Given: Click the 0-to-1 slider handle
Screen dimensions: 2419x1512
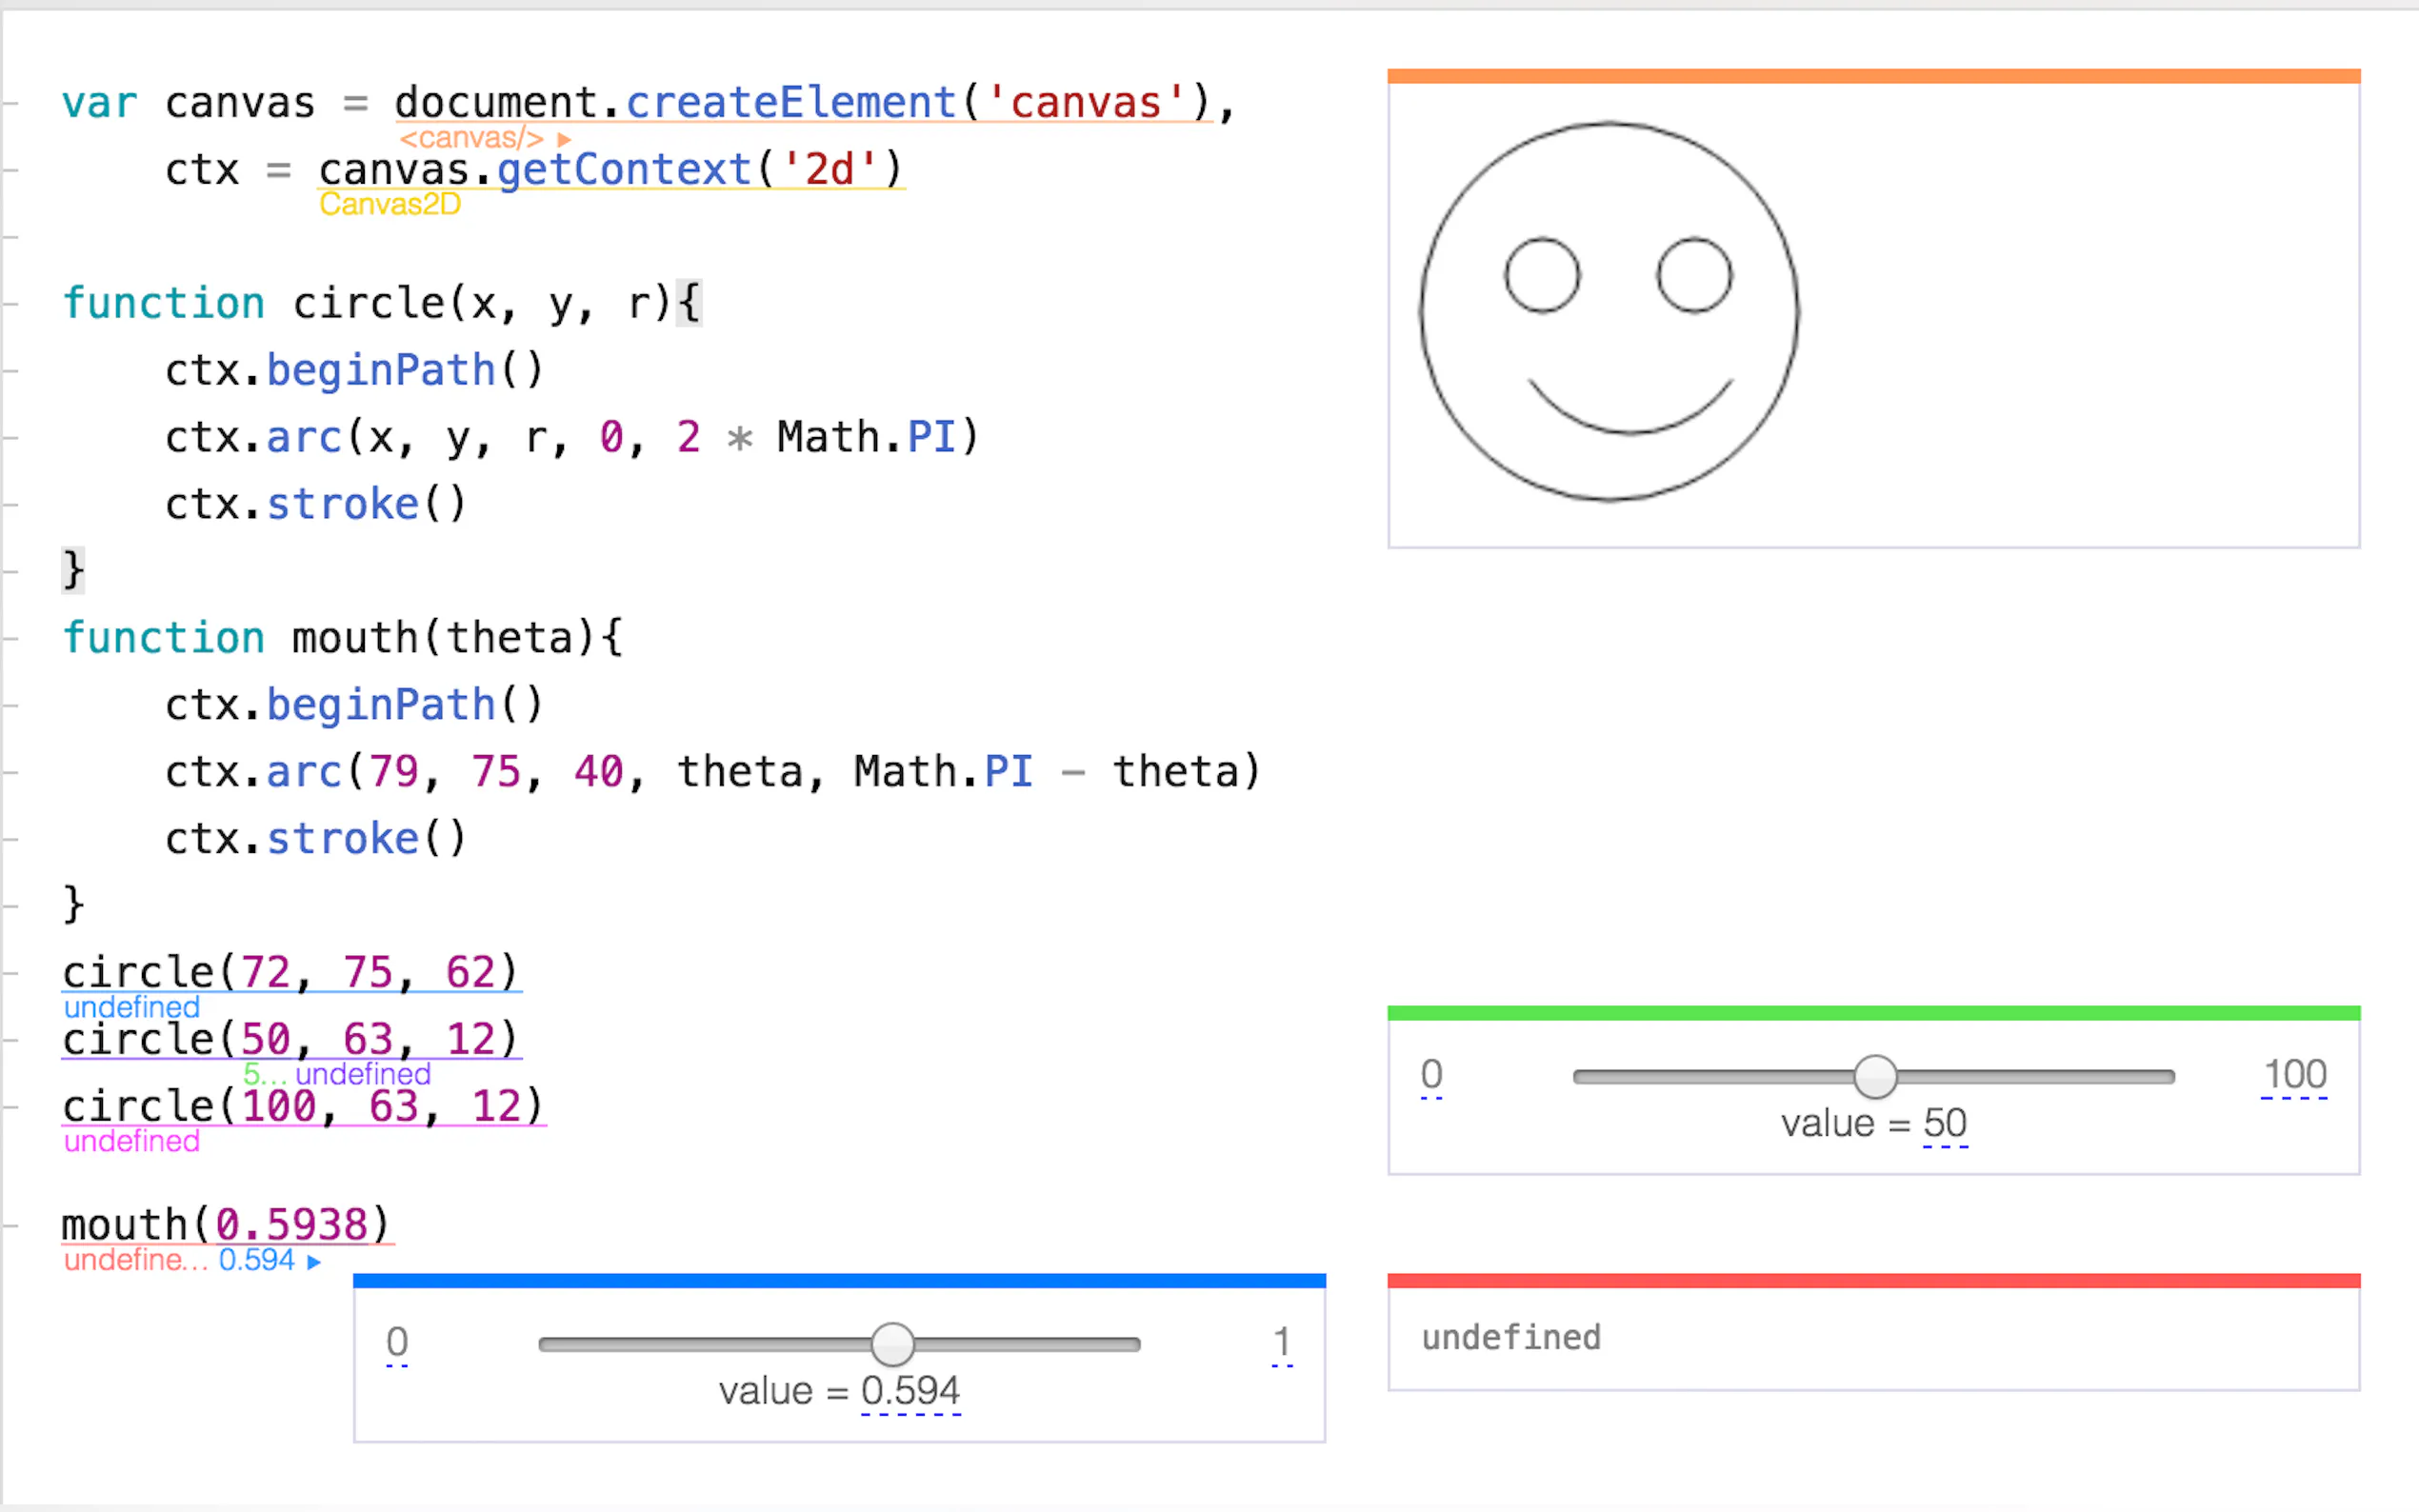Looking at the screenshot, I should [892, 1345].
